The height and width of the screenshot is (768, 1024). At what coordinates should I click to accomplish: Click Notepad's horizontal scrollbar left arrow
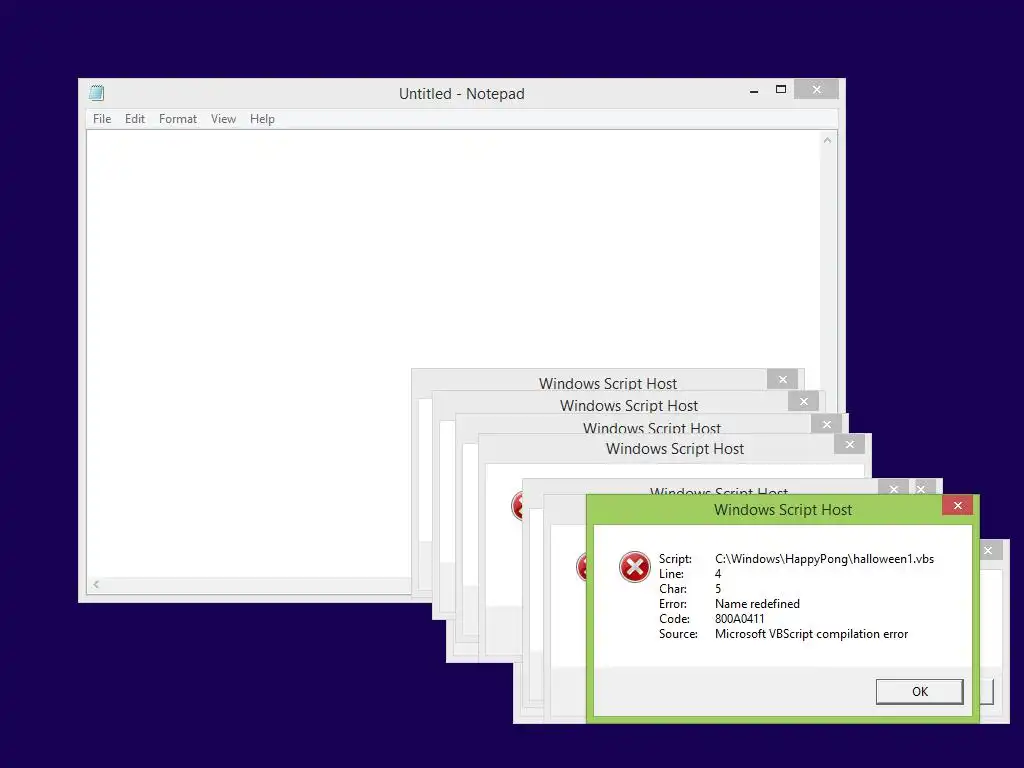pyautogui.click(x=96, y=584)
